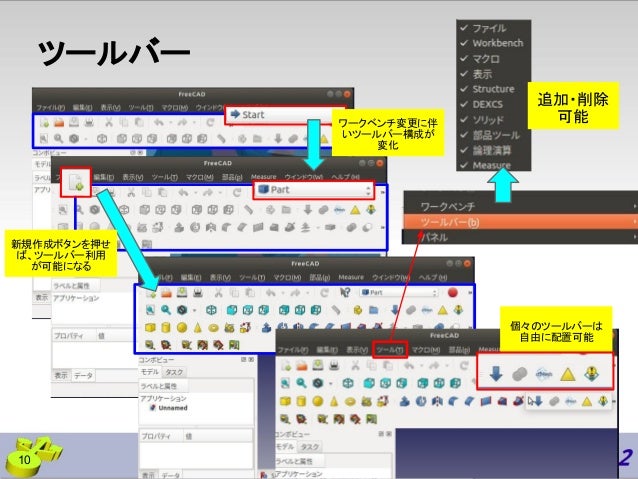Click yellow box primitive in front window
Image resolution: width=638 pixels, height=479 pixels.
pyautogui.click(x=286, y=401)
